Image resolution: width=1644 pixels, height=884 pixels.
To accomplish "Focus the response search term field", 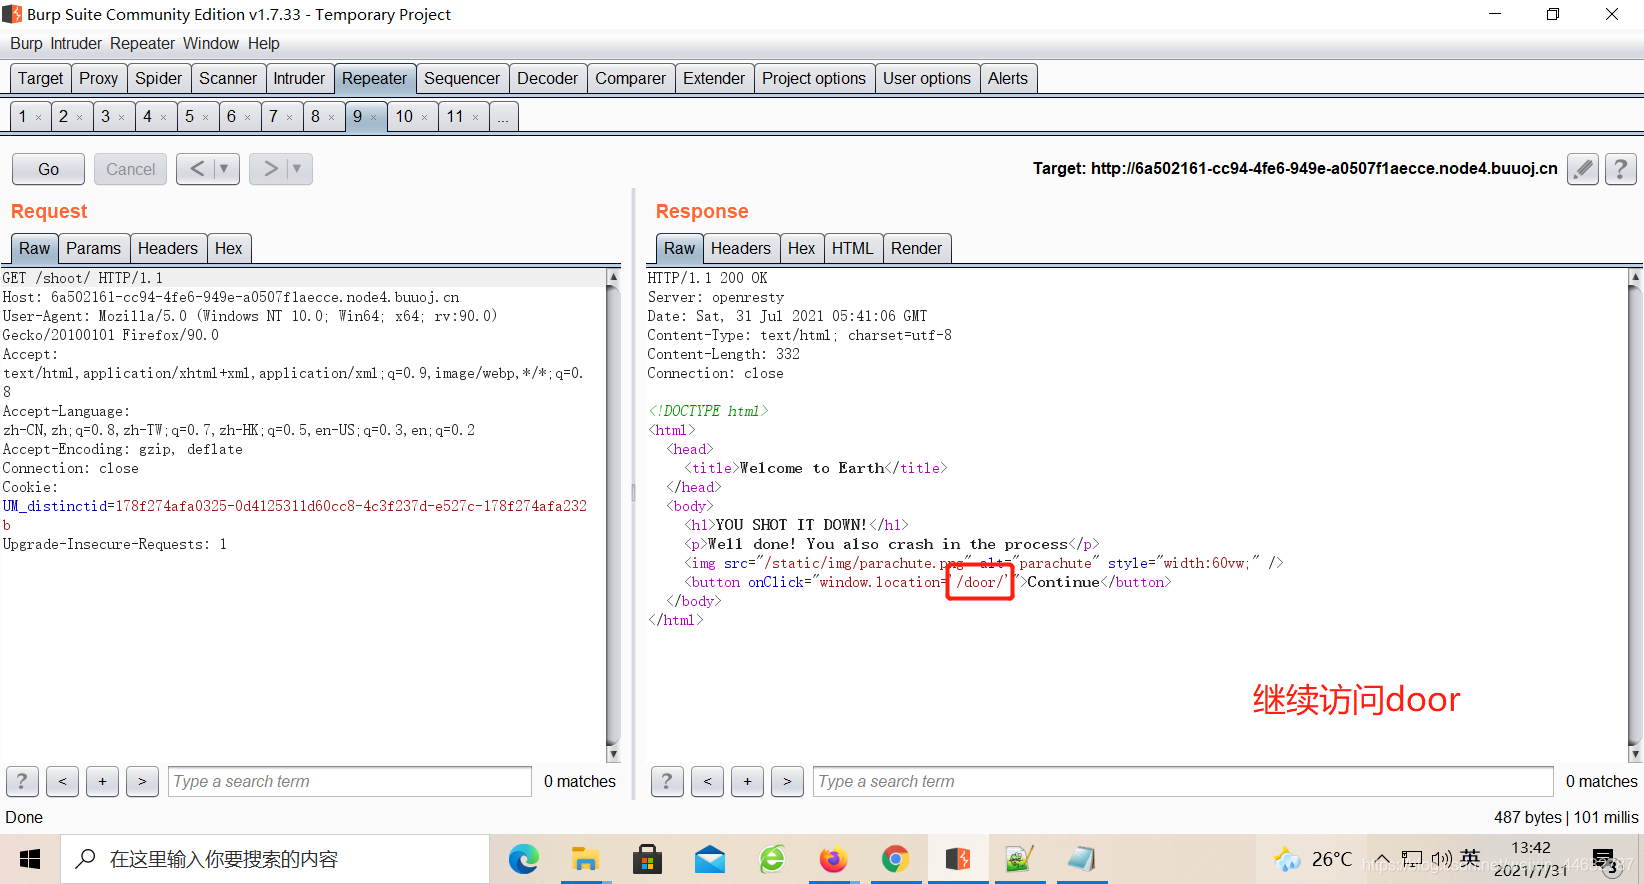I will (1184, 781).
